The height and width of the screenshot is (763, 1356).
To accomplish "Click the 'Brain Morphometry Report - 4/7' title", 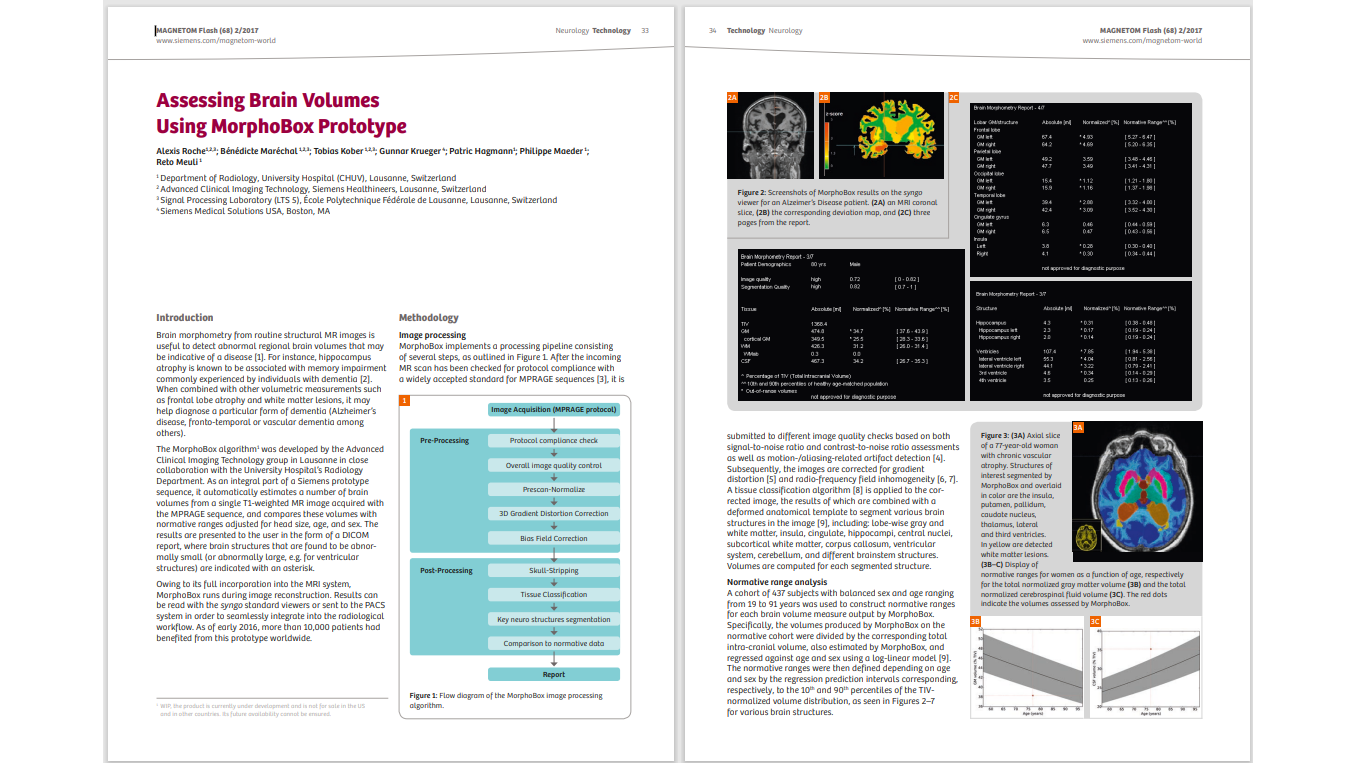I will [1008, 106].
